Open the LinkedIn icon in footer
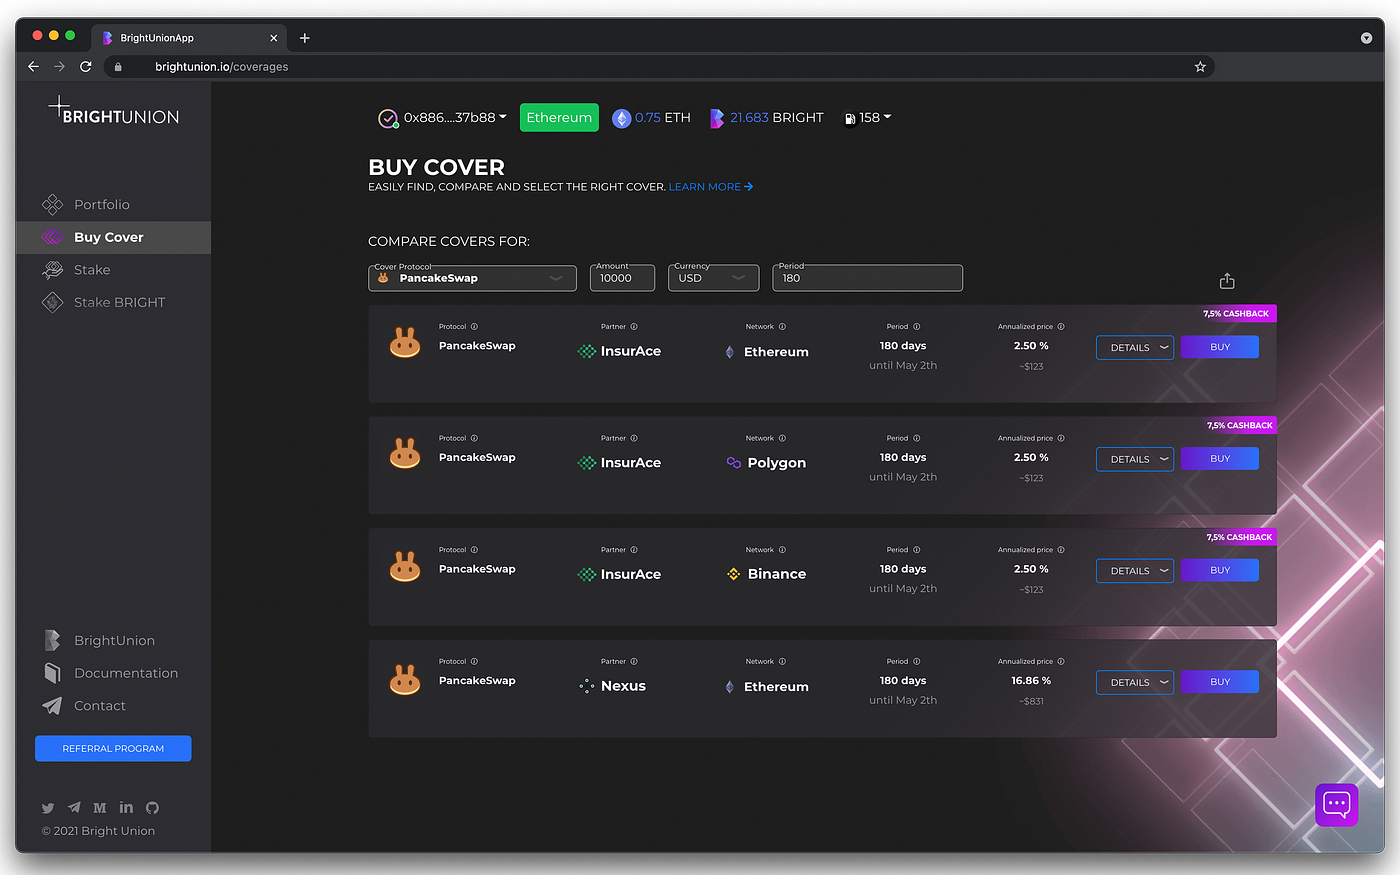This screenshot has height=875, width=1400. [126, 807]
